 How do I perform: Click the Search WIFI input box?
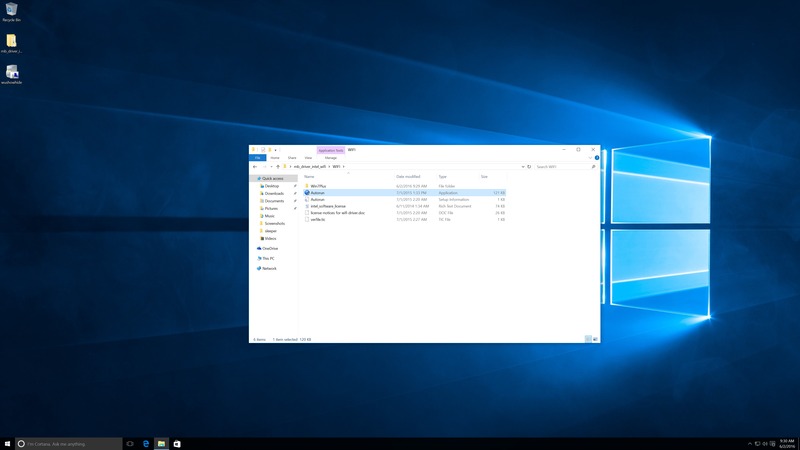tap(560, 166)
